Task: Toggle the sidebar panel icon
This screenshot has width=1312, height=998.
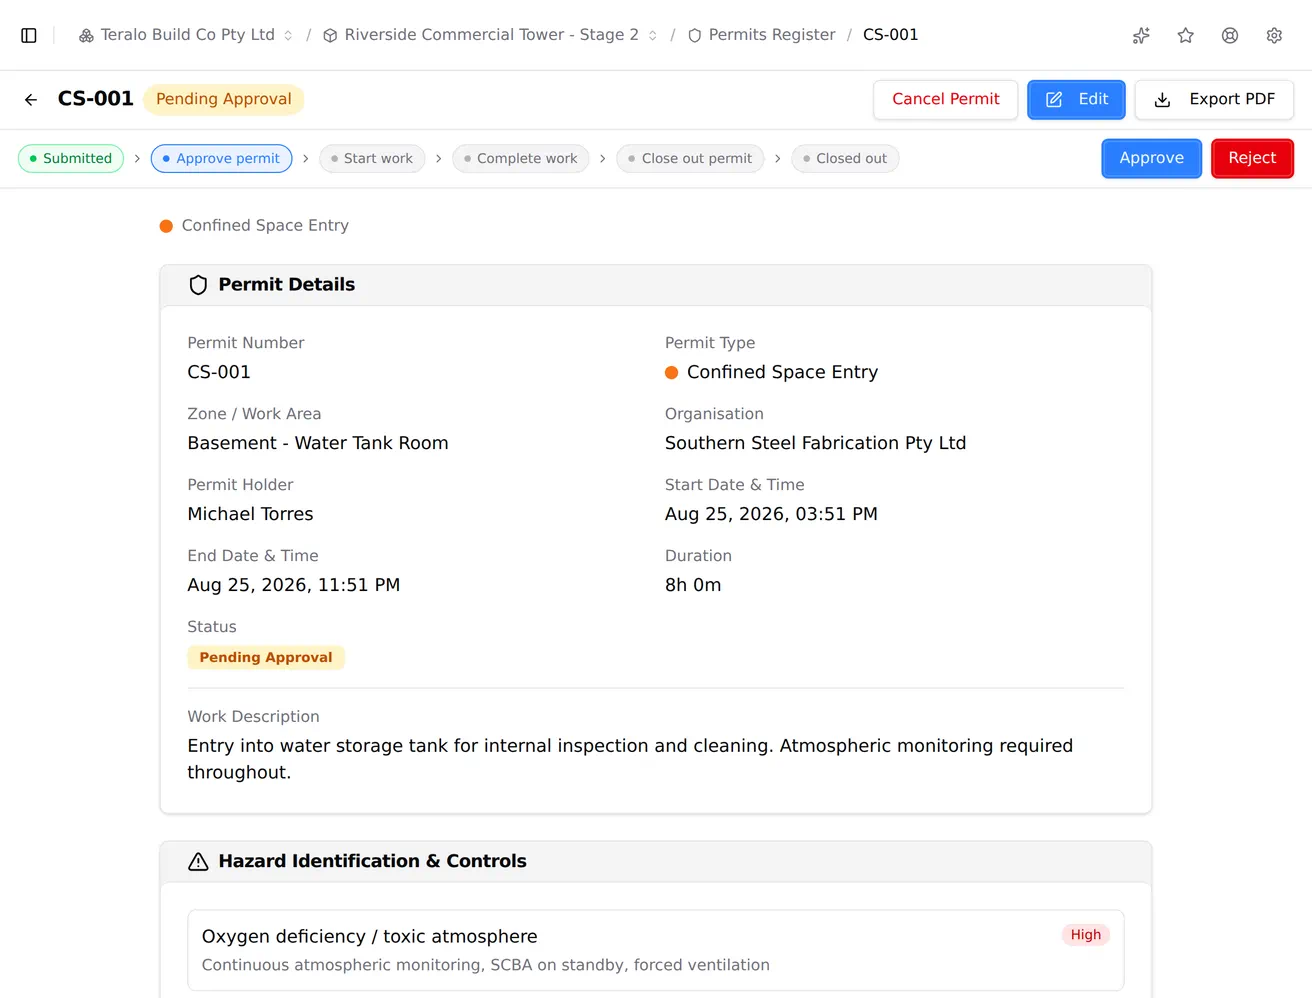Action: pos(29,35)
